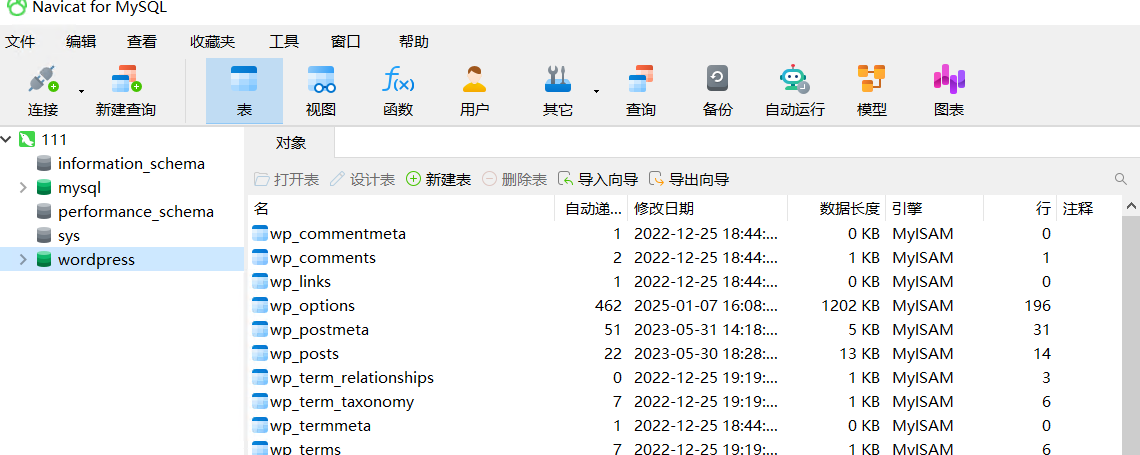Select the 视图 (View) toolbar icon
This screenshot has width=1140, height=455.
pos(321,92)
